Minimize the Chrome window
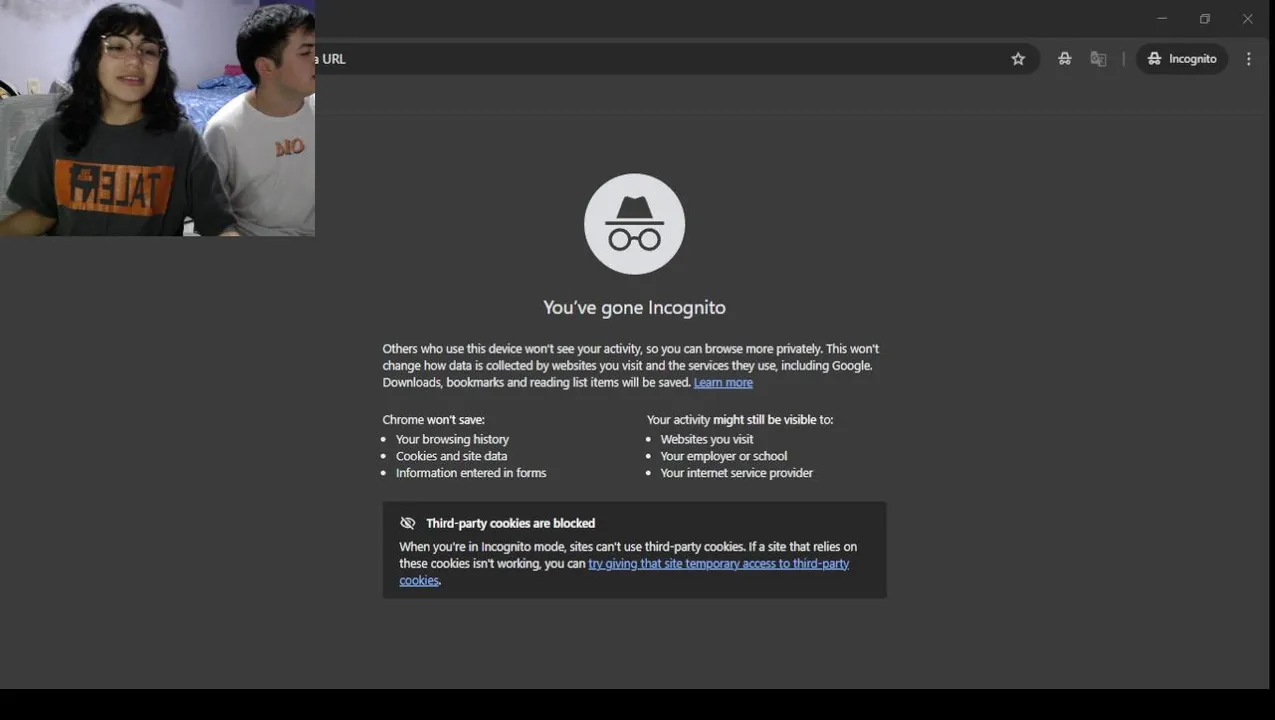The height and width of the screenshot is (720, 1275). [x=1162, y=18]
